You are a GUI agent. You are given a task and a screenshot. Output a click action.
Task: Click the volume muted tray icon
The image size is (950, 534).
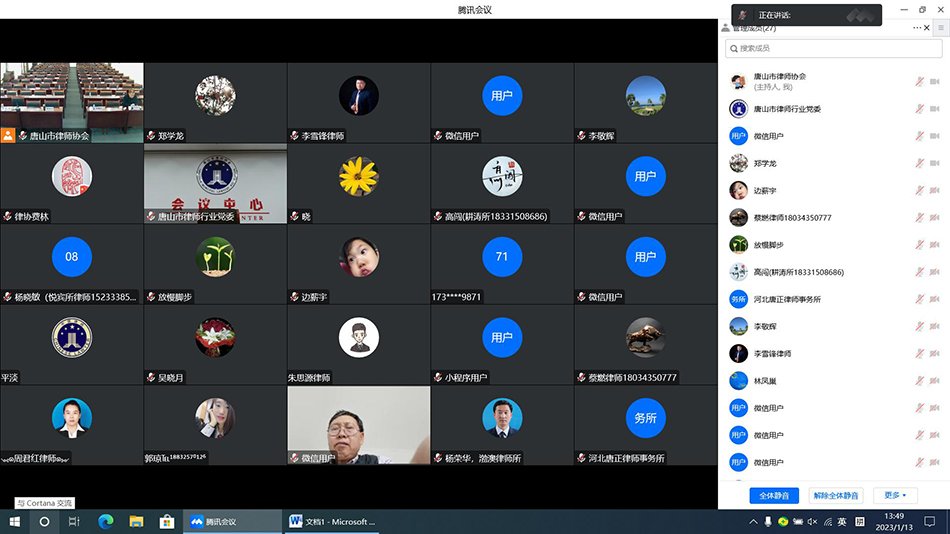[x=812, y=521]
